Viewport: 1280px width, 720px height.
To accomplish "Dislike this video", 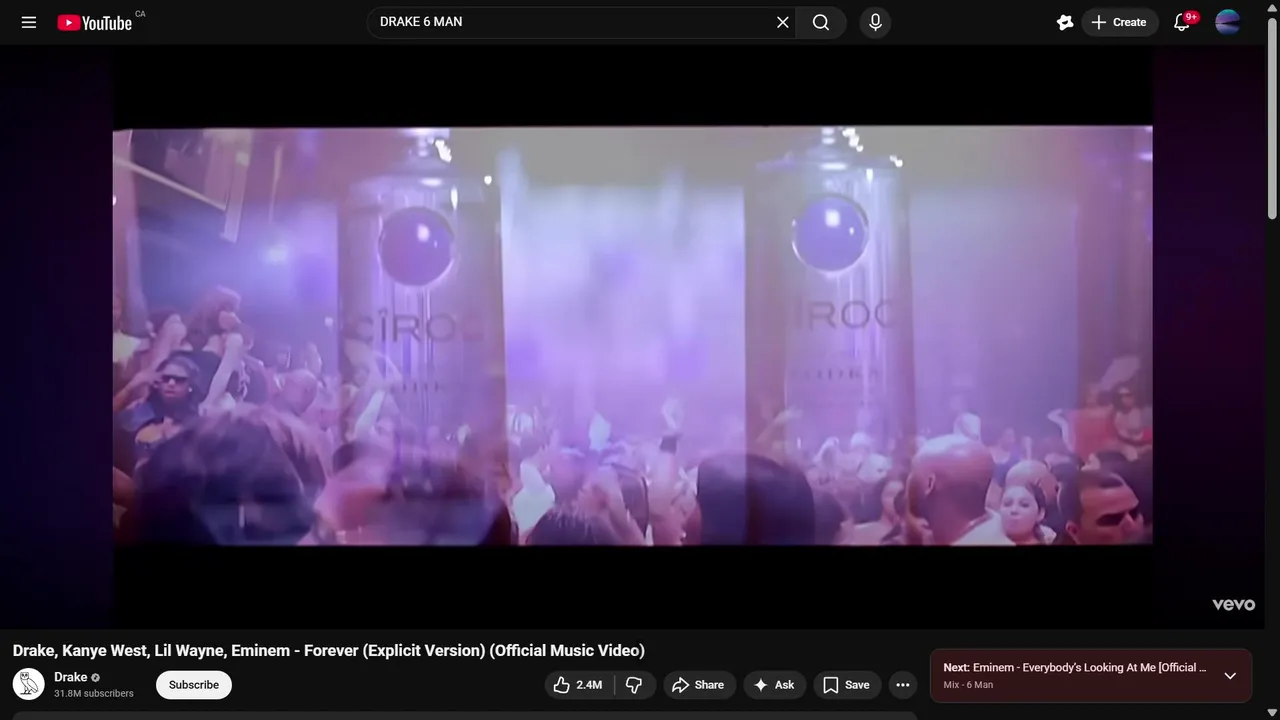I will pyautogui.click(x=635, y=685).
